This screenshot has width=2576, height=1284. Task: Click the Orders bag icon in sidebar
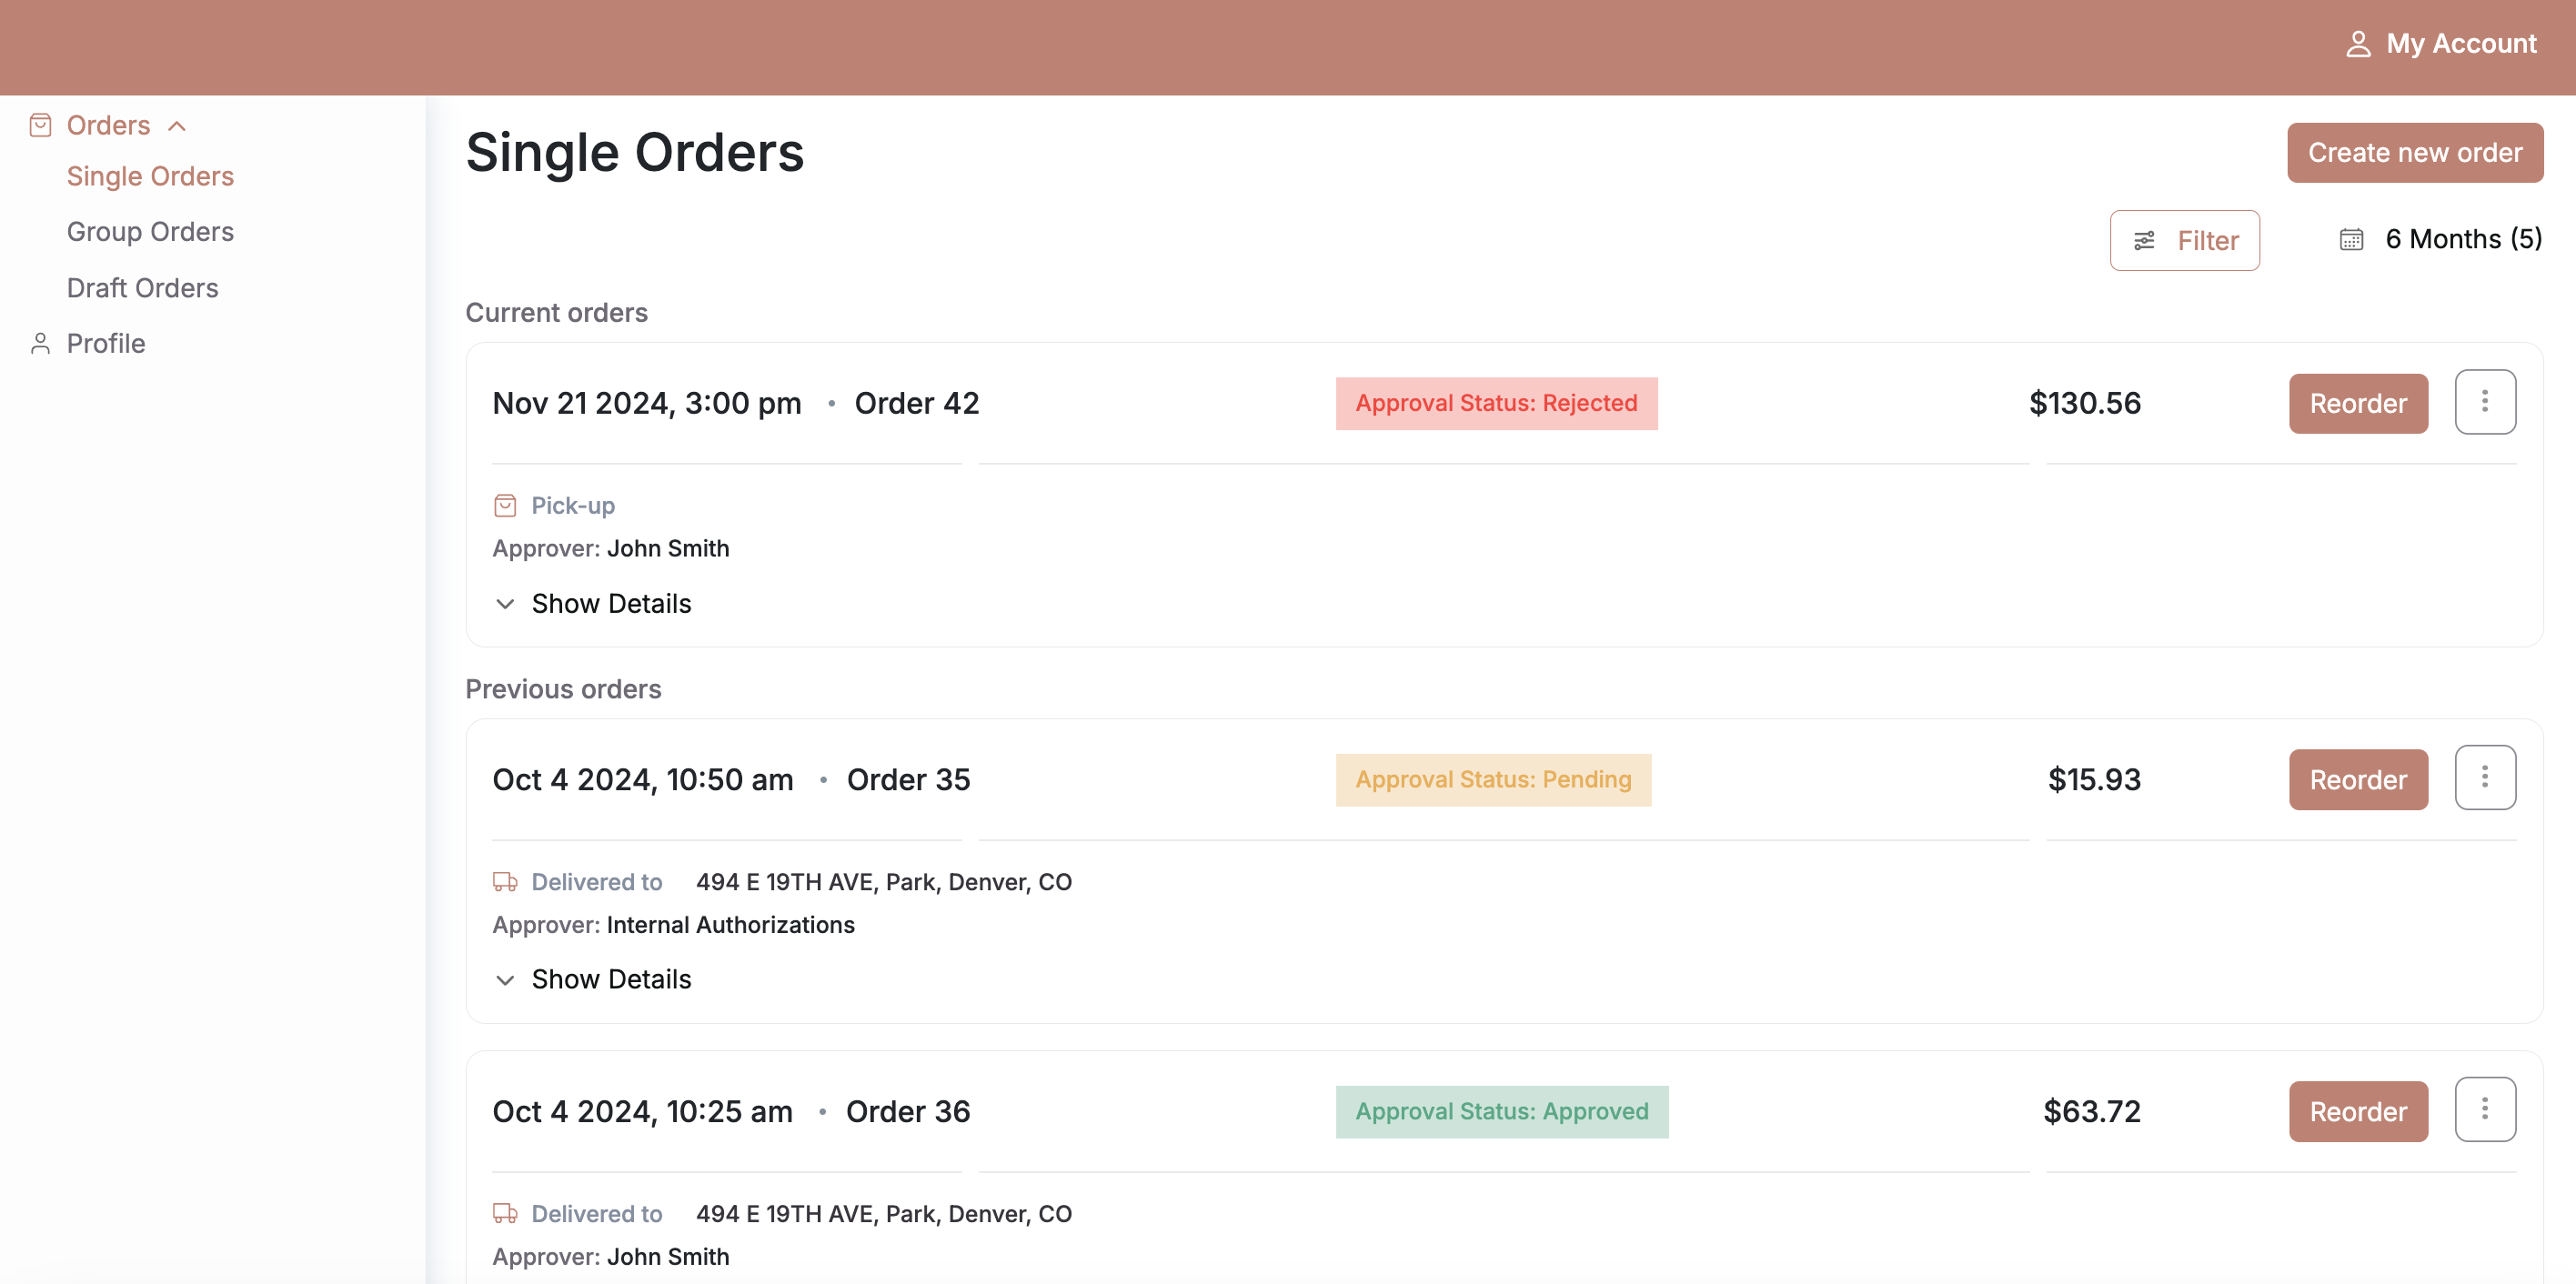pos(40,125)
